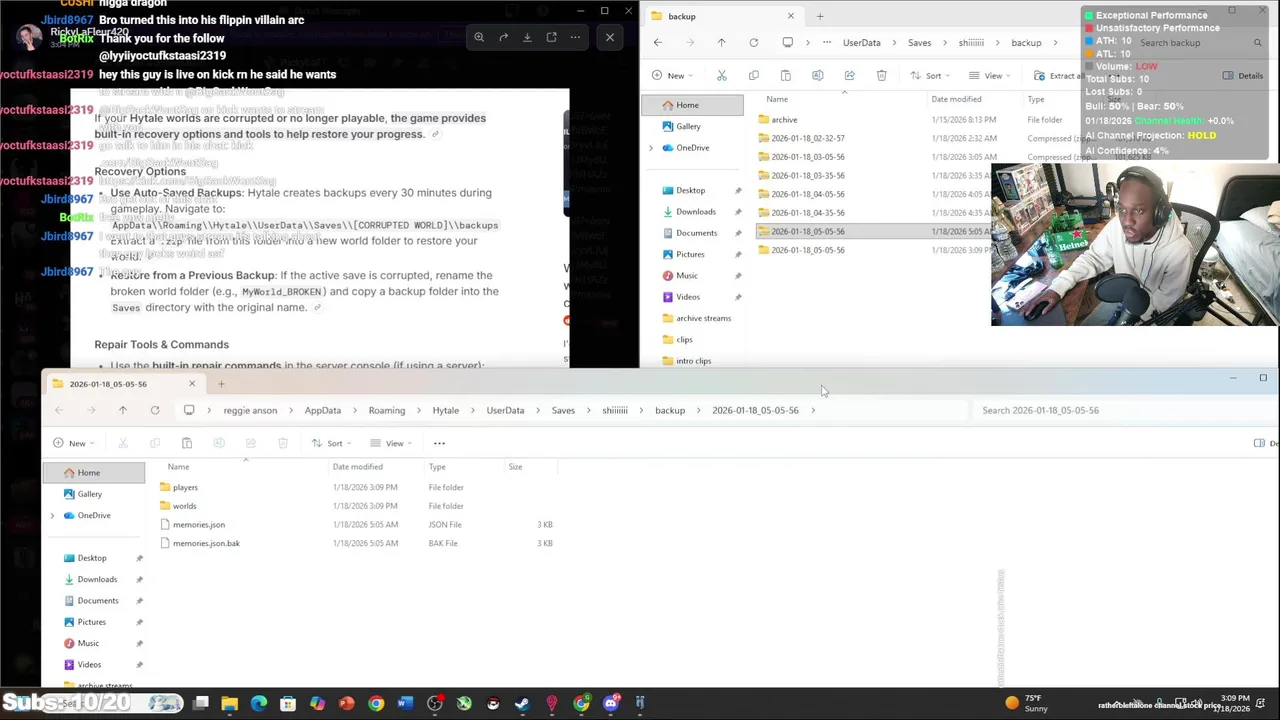Click Back arrow in backup Explorer window

point(657,43)
